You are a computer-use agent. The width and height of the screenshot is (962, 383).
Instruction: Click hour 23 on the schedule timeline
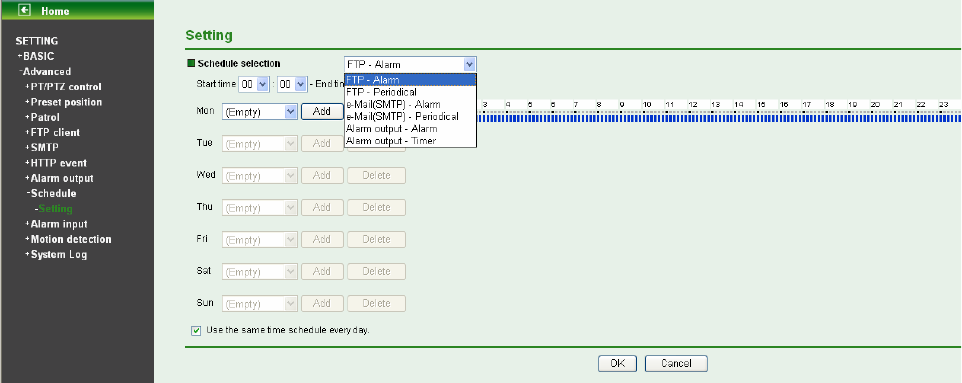pos(944,105)
